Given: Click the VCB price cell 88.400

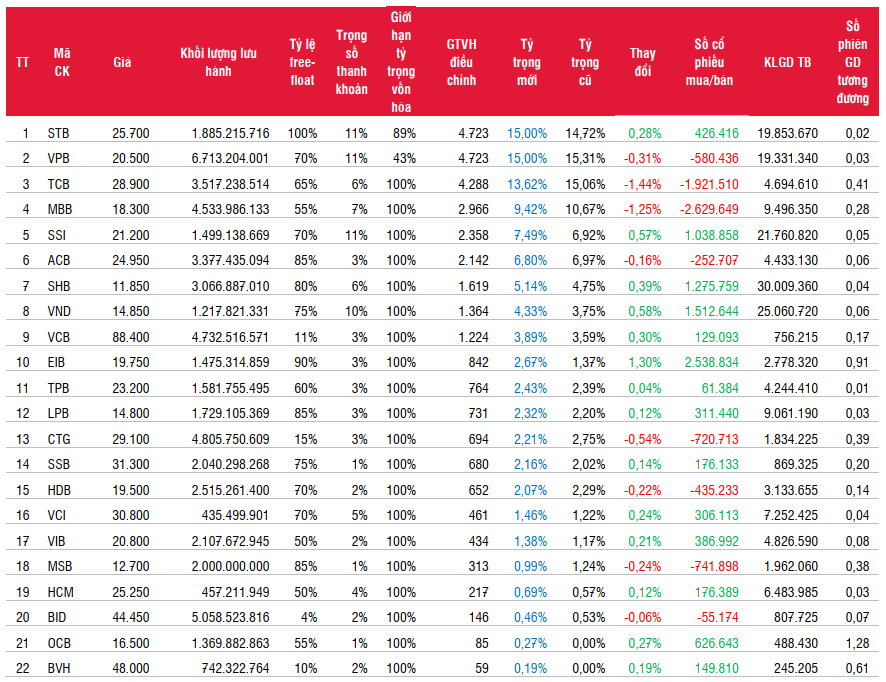Looking at the screenshot, I should (x=131, y=336).
